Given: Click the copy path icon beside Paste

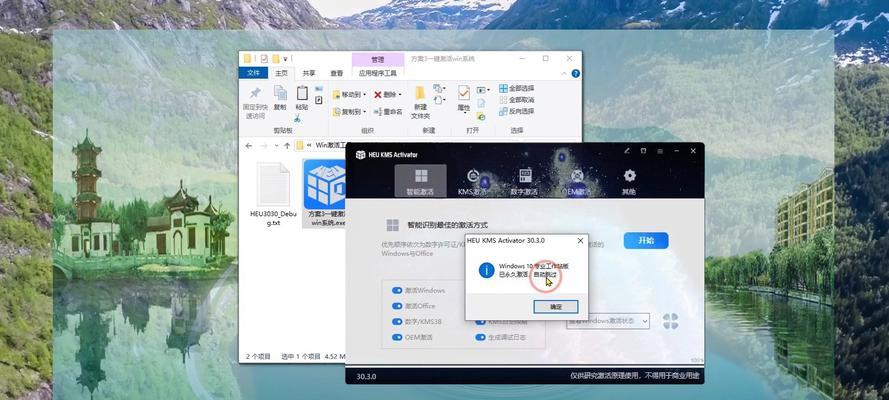Looking at the screenshot, I should coord(319,89).
